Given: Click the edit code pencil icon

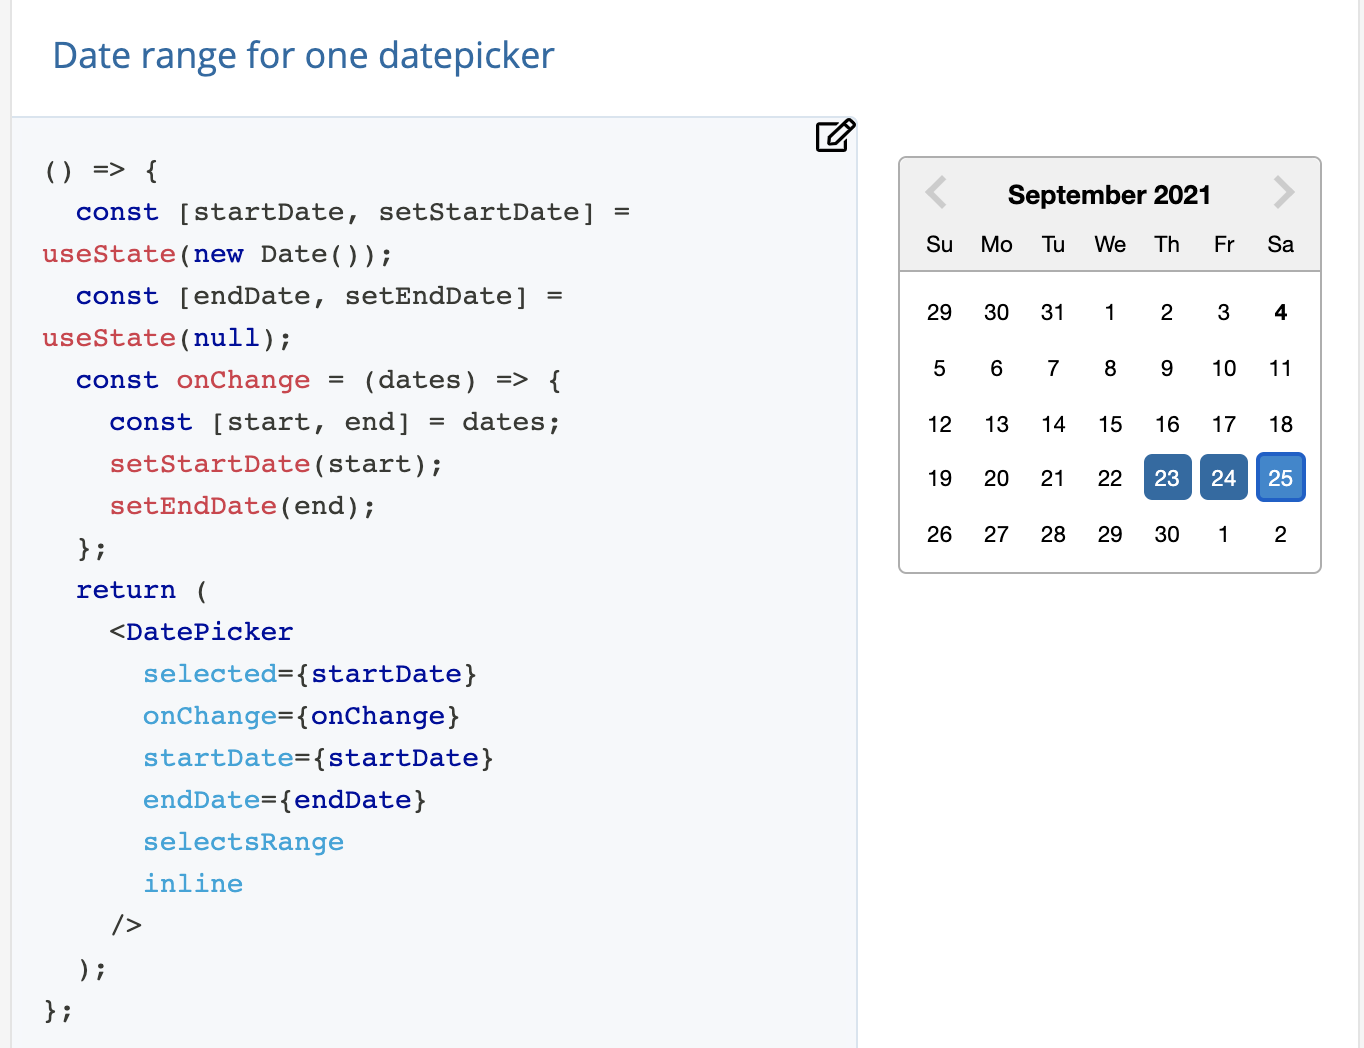Looking at the screenshot, I should point(835,136).
